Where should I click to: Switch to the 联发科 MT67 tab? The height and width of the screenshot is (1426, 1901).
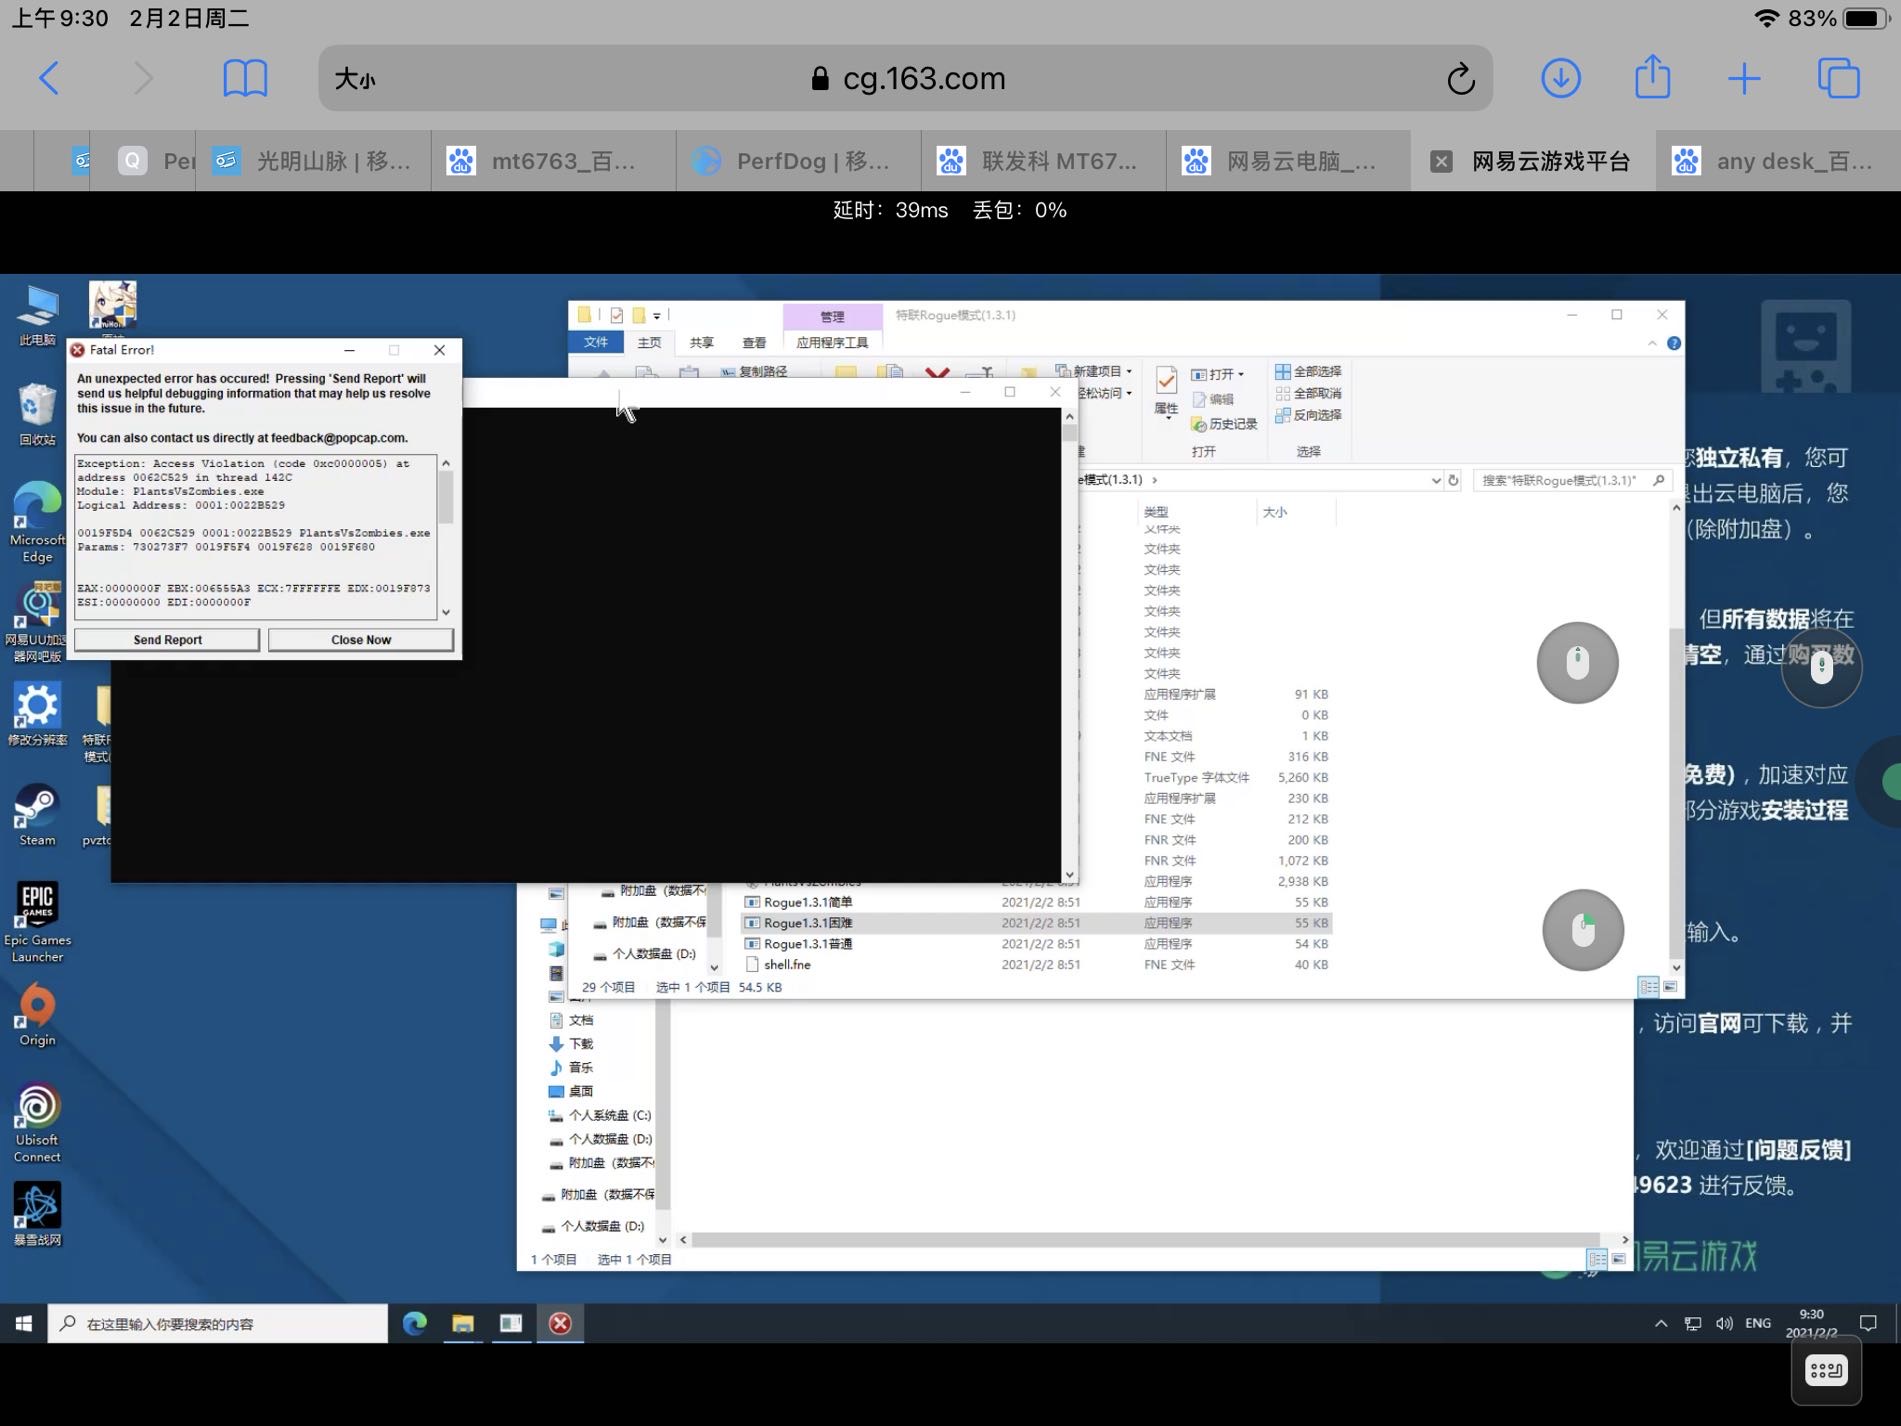point(1043,161)
